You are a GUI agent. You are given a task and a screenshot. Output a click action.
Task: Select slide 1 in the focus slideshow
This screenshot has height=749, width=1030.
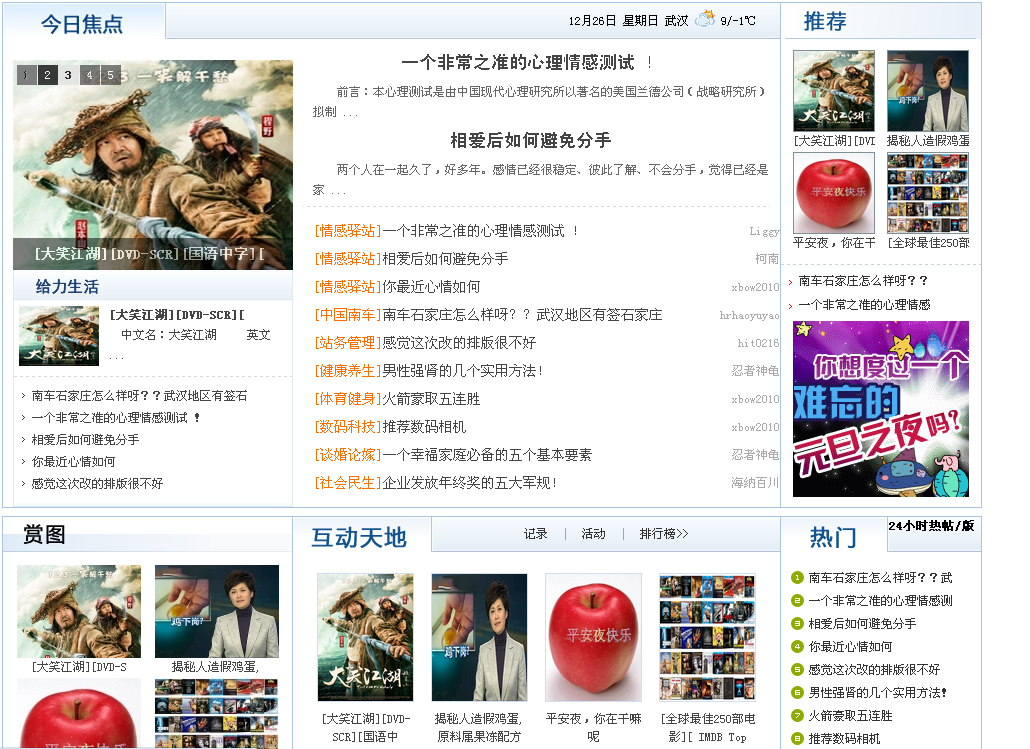click(26, 75)
